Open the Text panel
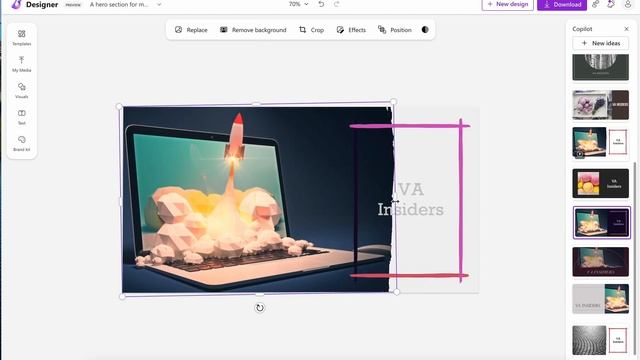Screen dimensions: 640x360 tap(22, 117)
